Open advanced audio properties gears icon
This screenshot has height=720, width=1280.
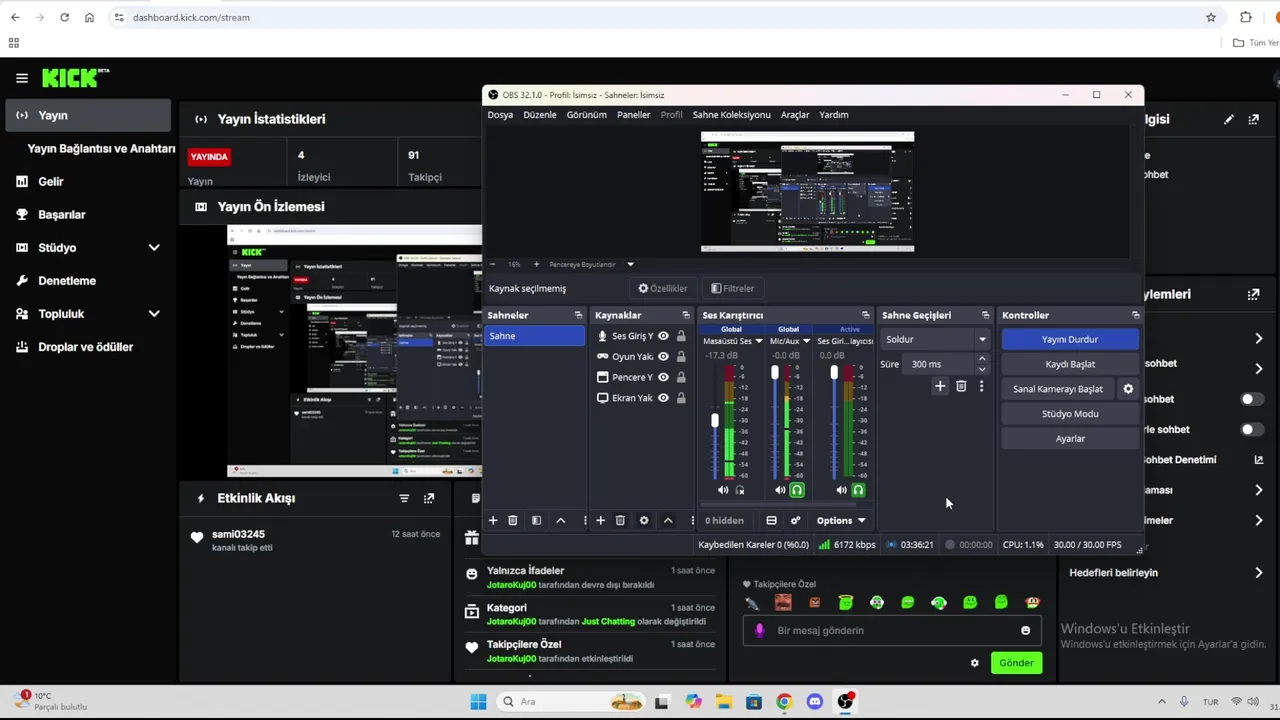(795, 520)
